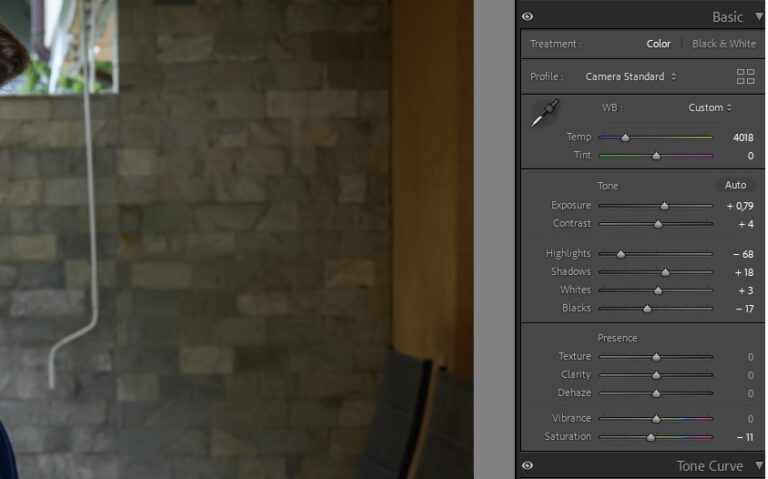This screenshot has width=768, height=479.
Task: Click the Vibrance value field
Action: pos(750,419)
